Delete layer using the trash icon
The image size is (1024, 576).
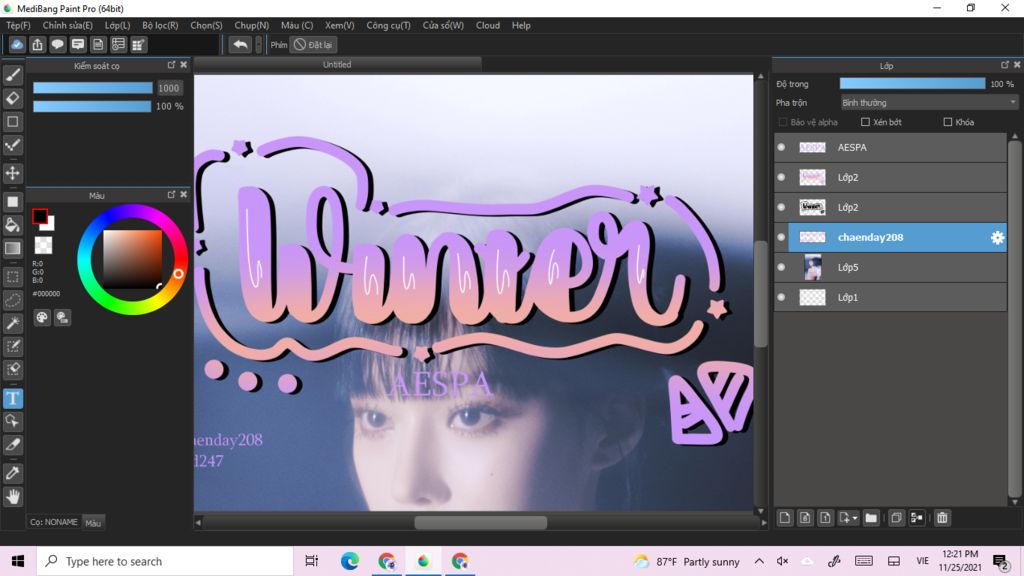tap(942, 518)
